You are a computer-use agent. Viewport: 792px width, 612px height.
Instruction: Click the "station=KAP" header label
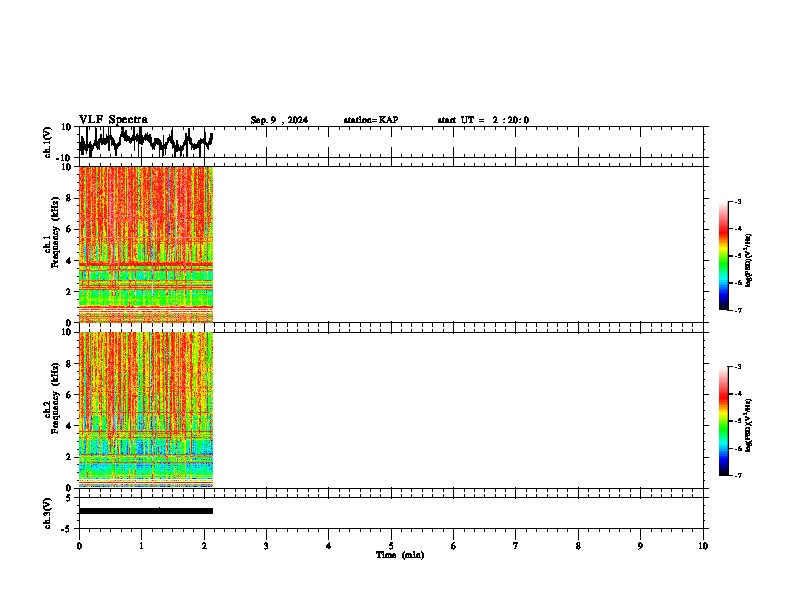click(x=371, y=120)
